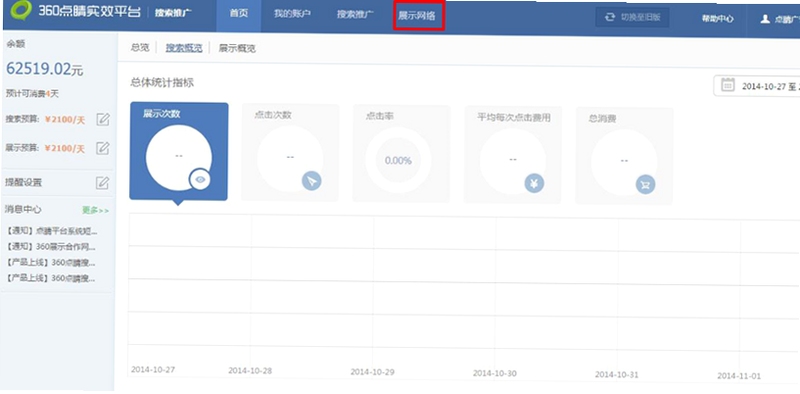Image resolution: width=800 pixels, height=394 pixels.
Task: Click the 0.00% click rate value
Action: 398,161
